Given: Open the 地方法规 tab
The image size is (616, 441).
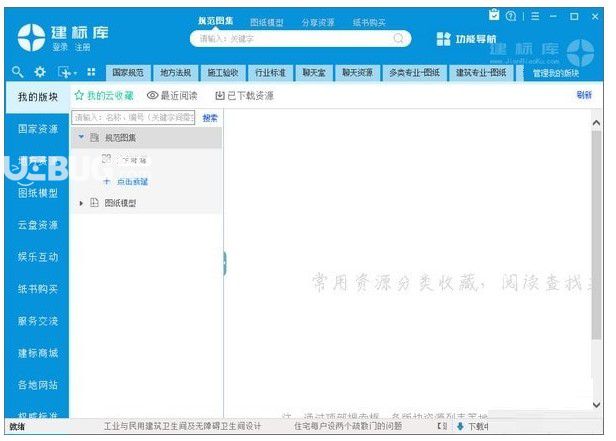Looking at the screenshot, I should click(x=176, y=73).
